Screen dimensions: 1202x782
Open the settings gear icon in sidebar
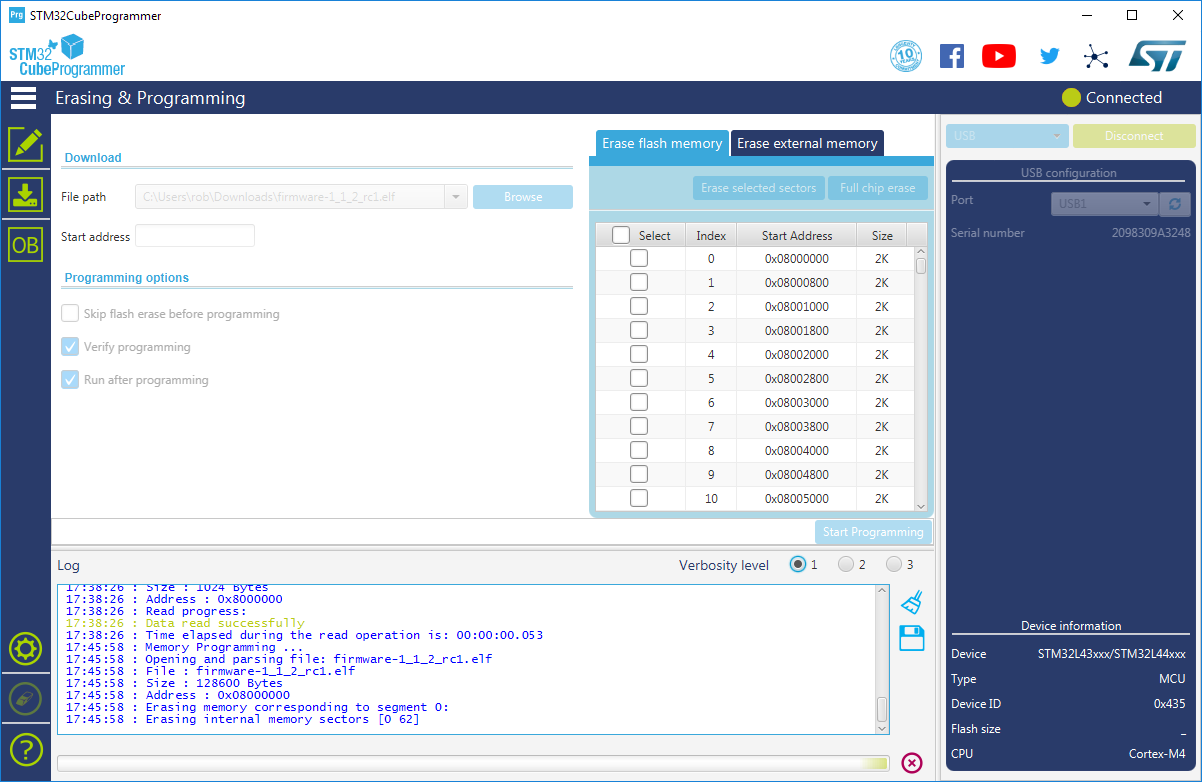pyautogui.click(x=25, y=649)
